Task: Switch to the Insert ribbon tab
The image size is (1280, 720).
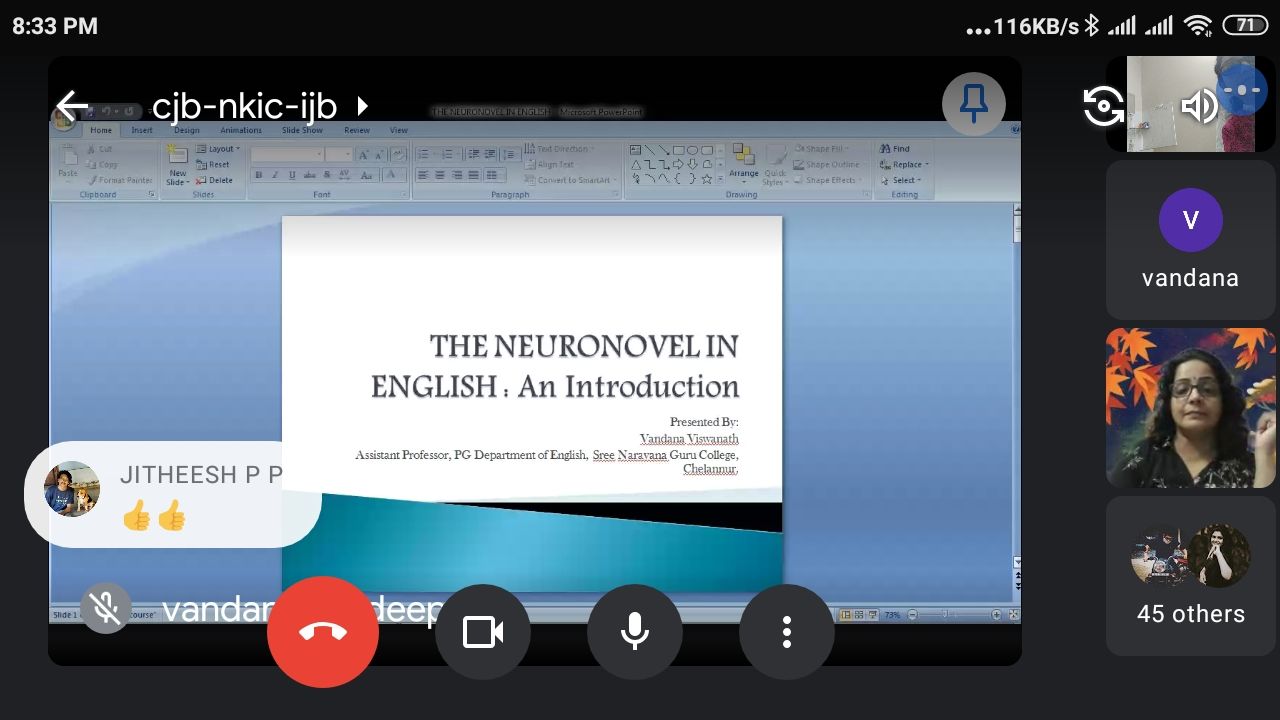Action: [142, 130]
